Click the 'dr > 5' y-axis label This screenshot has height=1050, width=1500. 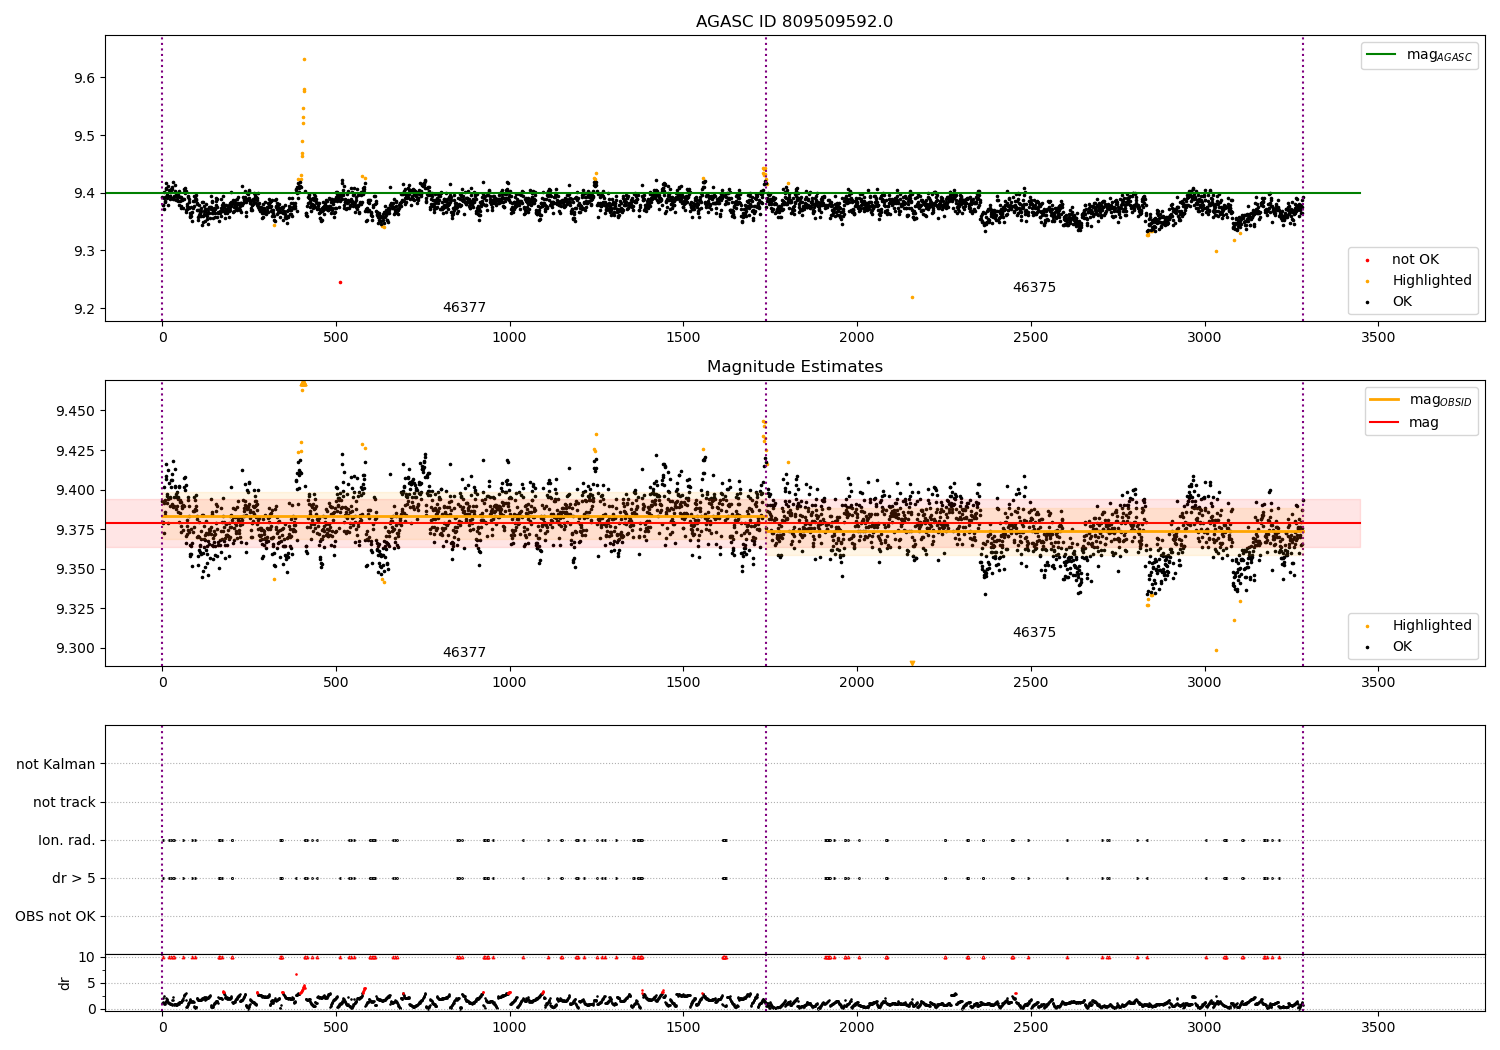pos(74,879)
